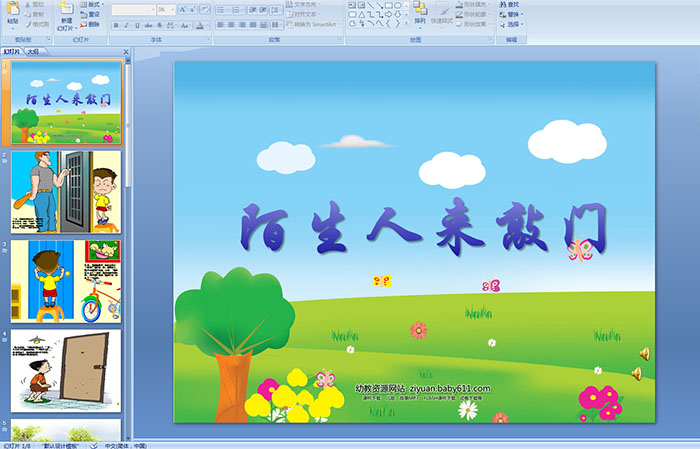700x449 pixels.
Task: Open Shape Outline (形状轮廓) color menu
Action: (x=473, y=14)
